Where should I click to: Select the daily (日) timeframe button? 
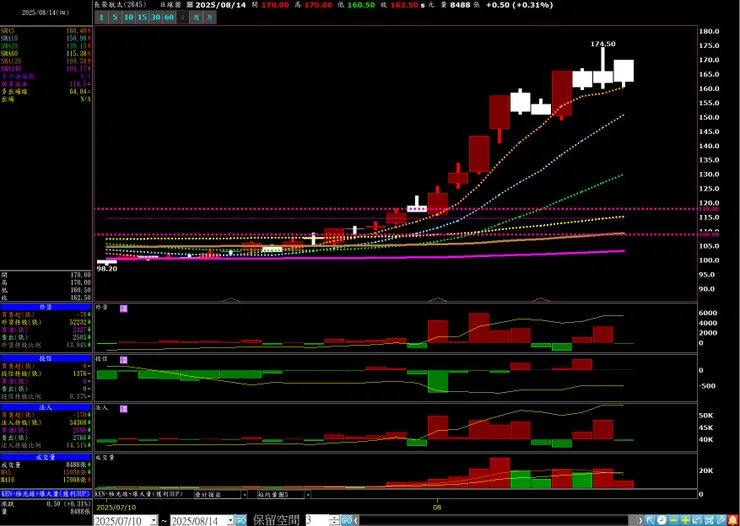[183, 17]
